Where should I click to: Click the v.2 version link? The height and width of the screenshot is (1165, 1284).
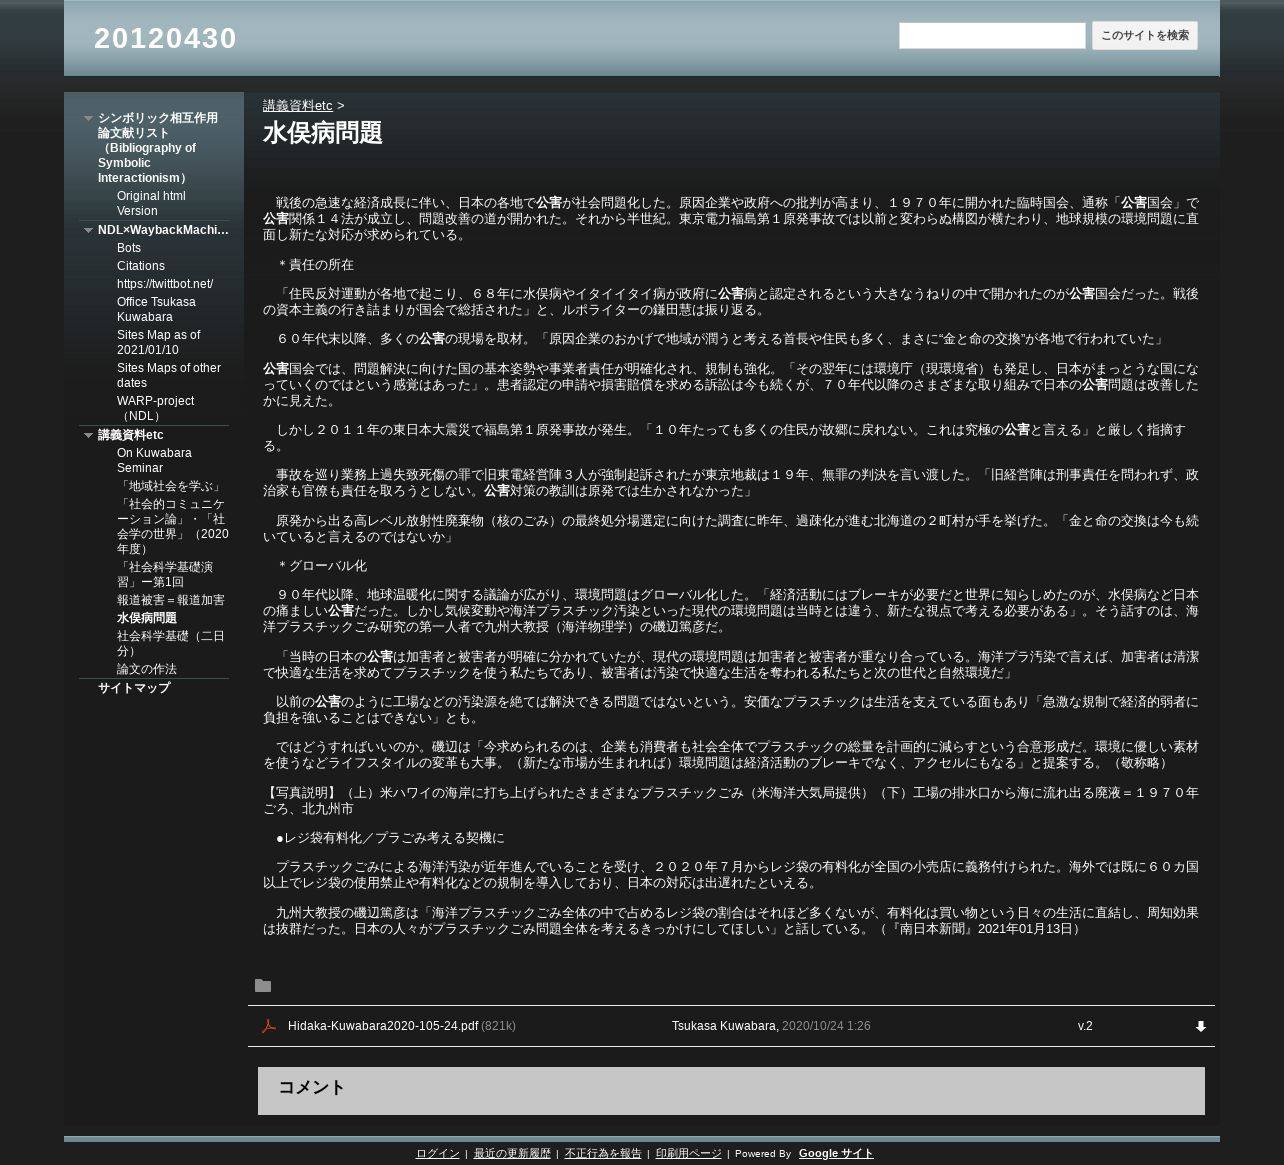[1085, 1026]
